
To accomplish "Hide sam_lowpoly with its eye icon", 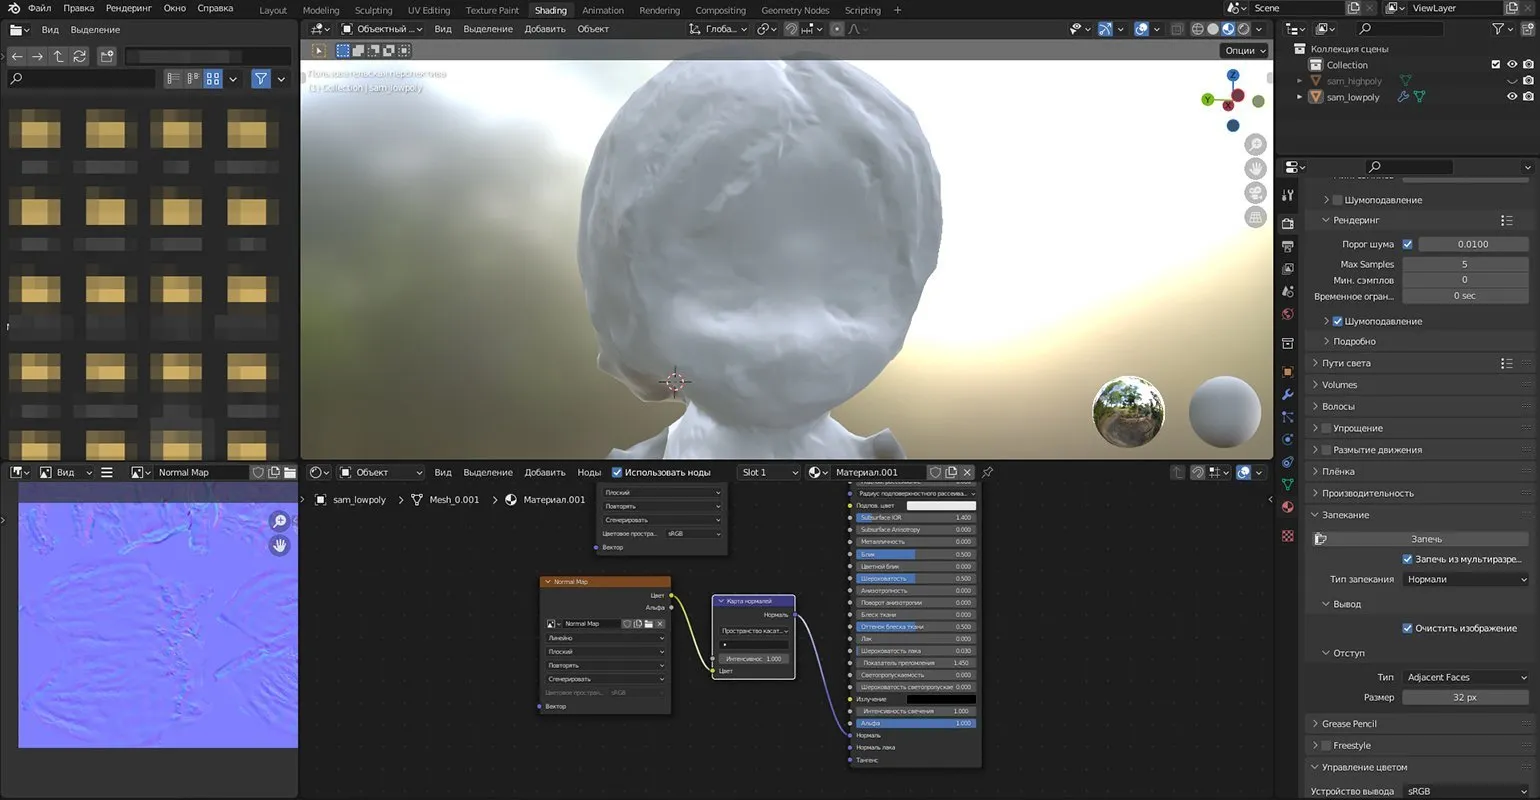I will pyautogui.click(x=1512, y=97).
